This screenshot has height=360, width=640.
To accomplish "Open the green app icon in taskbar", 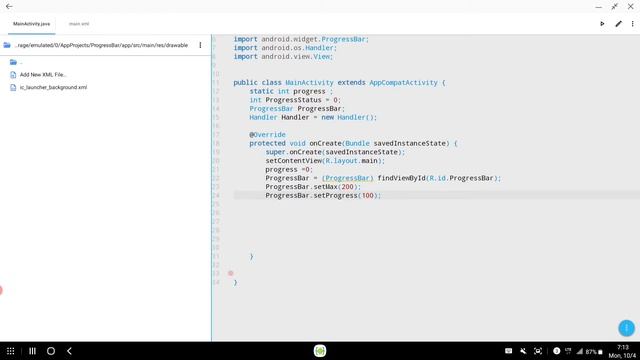I will click(320, 351).
